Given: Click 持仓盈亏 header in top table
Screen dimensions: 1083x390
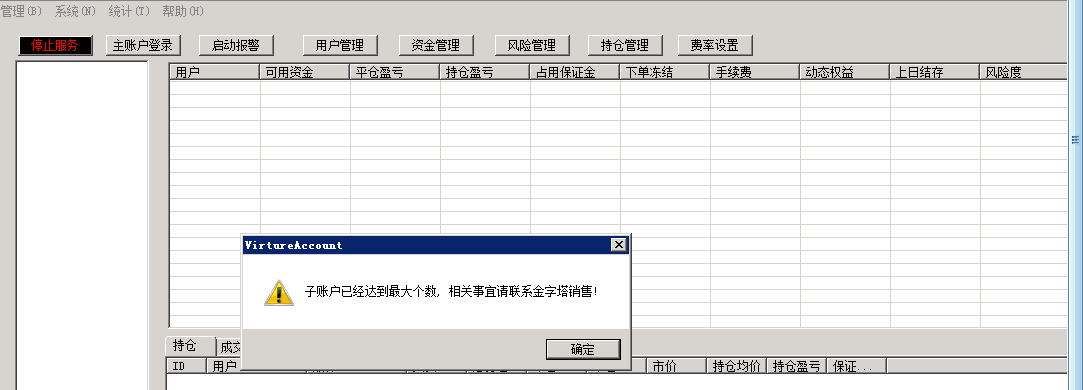Looking at the screenshot, I should (484, 72).
